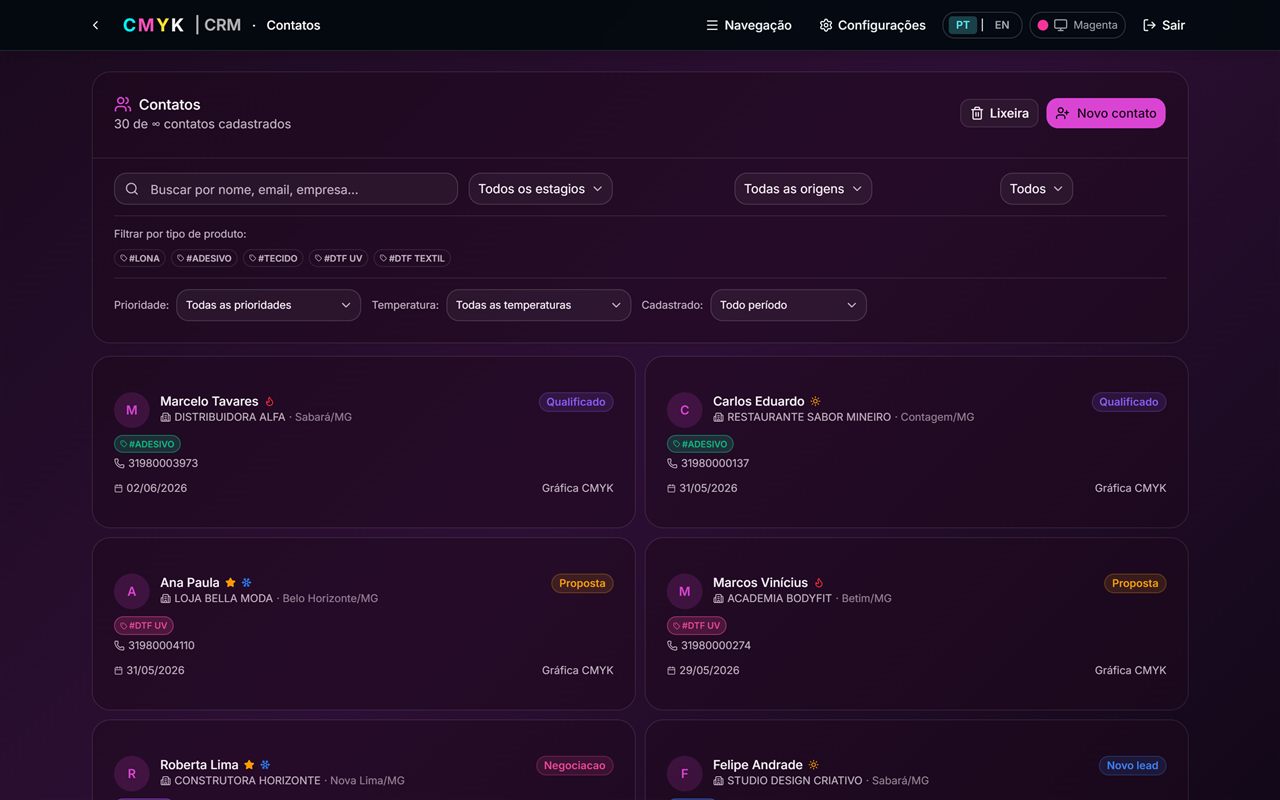Open the Lixeira trash

pos(999,113)
